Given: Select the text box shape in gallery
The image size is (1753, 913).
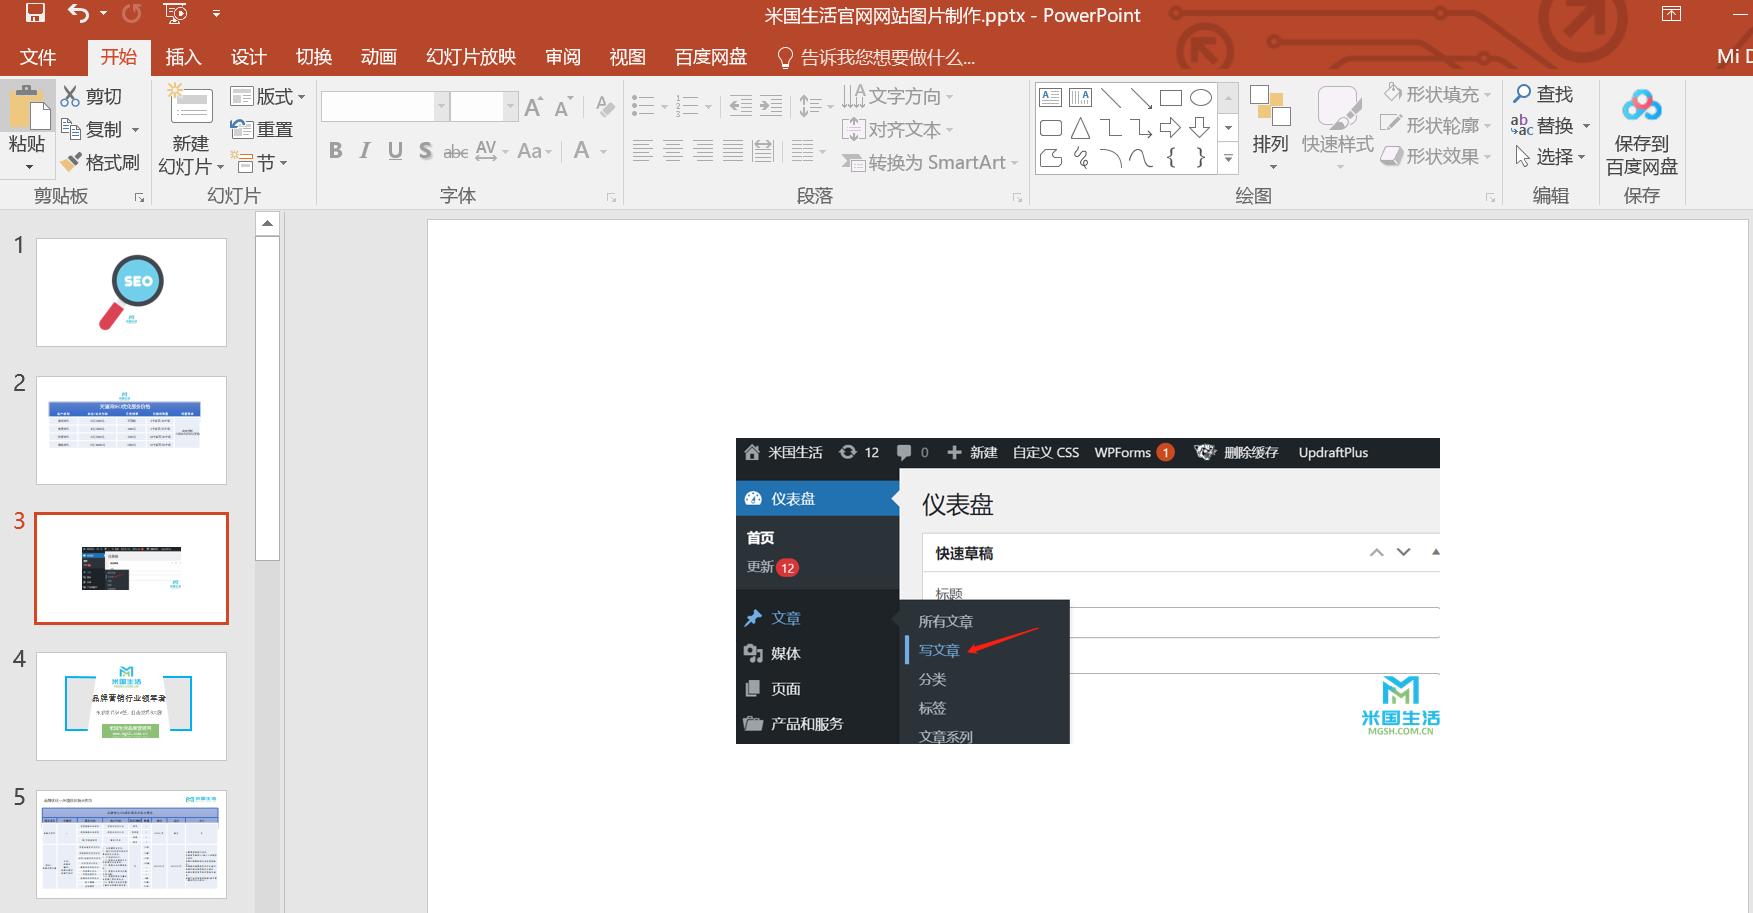Looking at the screenshot, I should 1051,97.
